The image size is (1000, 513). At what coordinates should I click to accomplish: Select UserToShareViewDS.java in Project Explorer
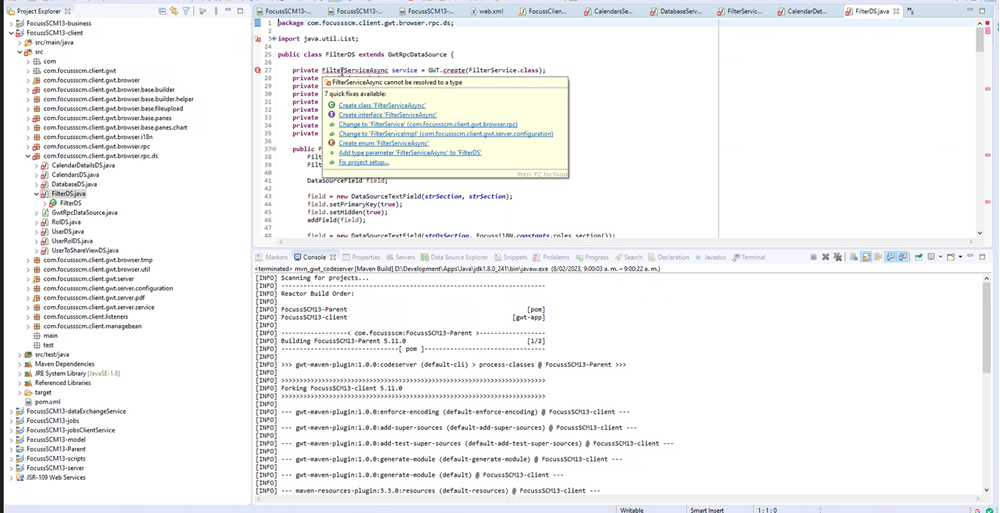[x=85, y=250]
